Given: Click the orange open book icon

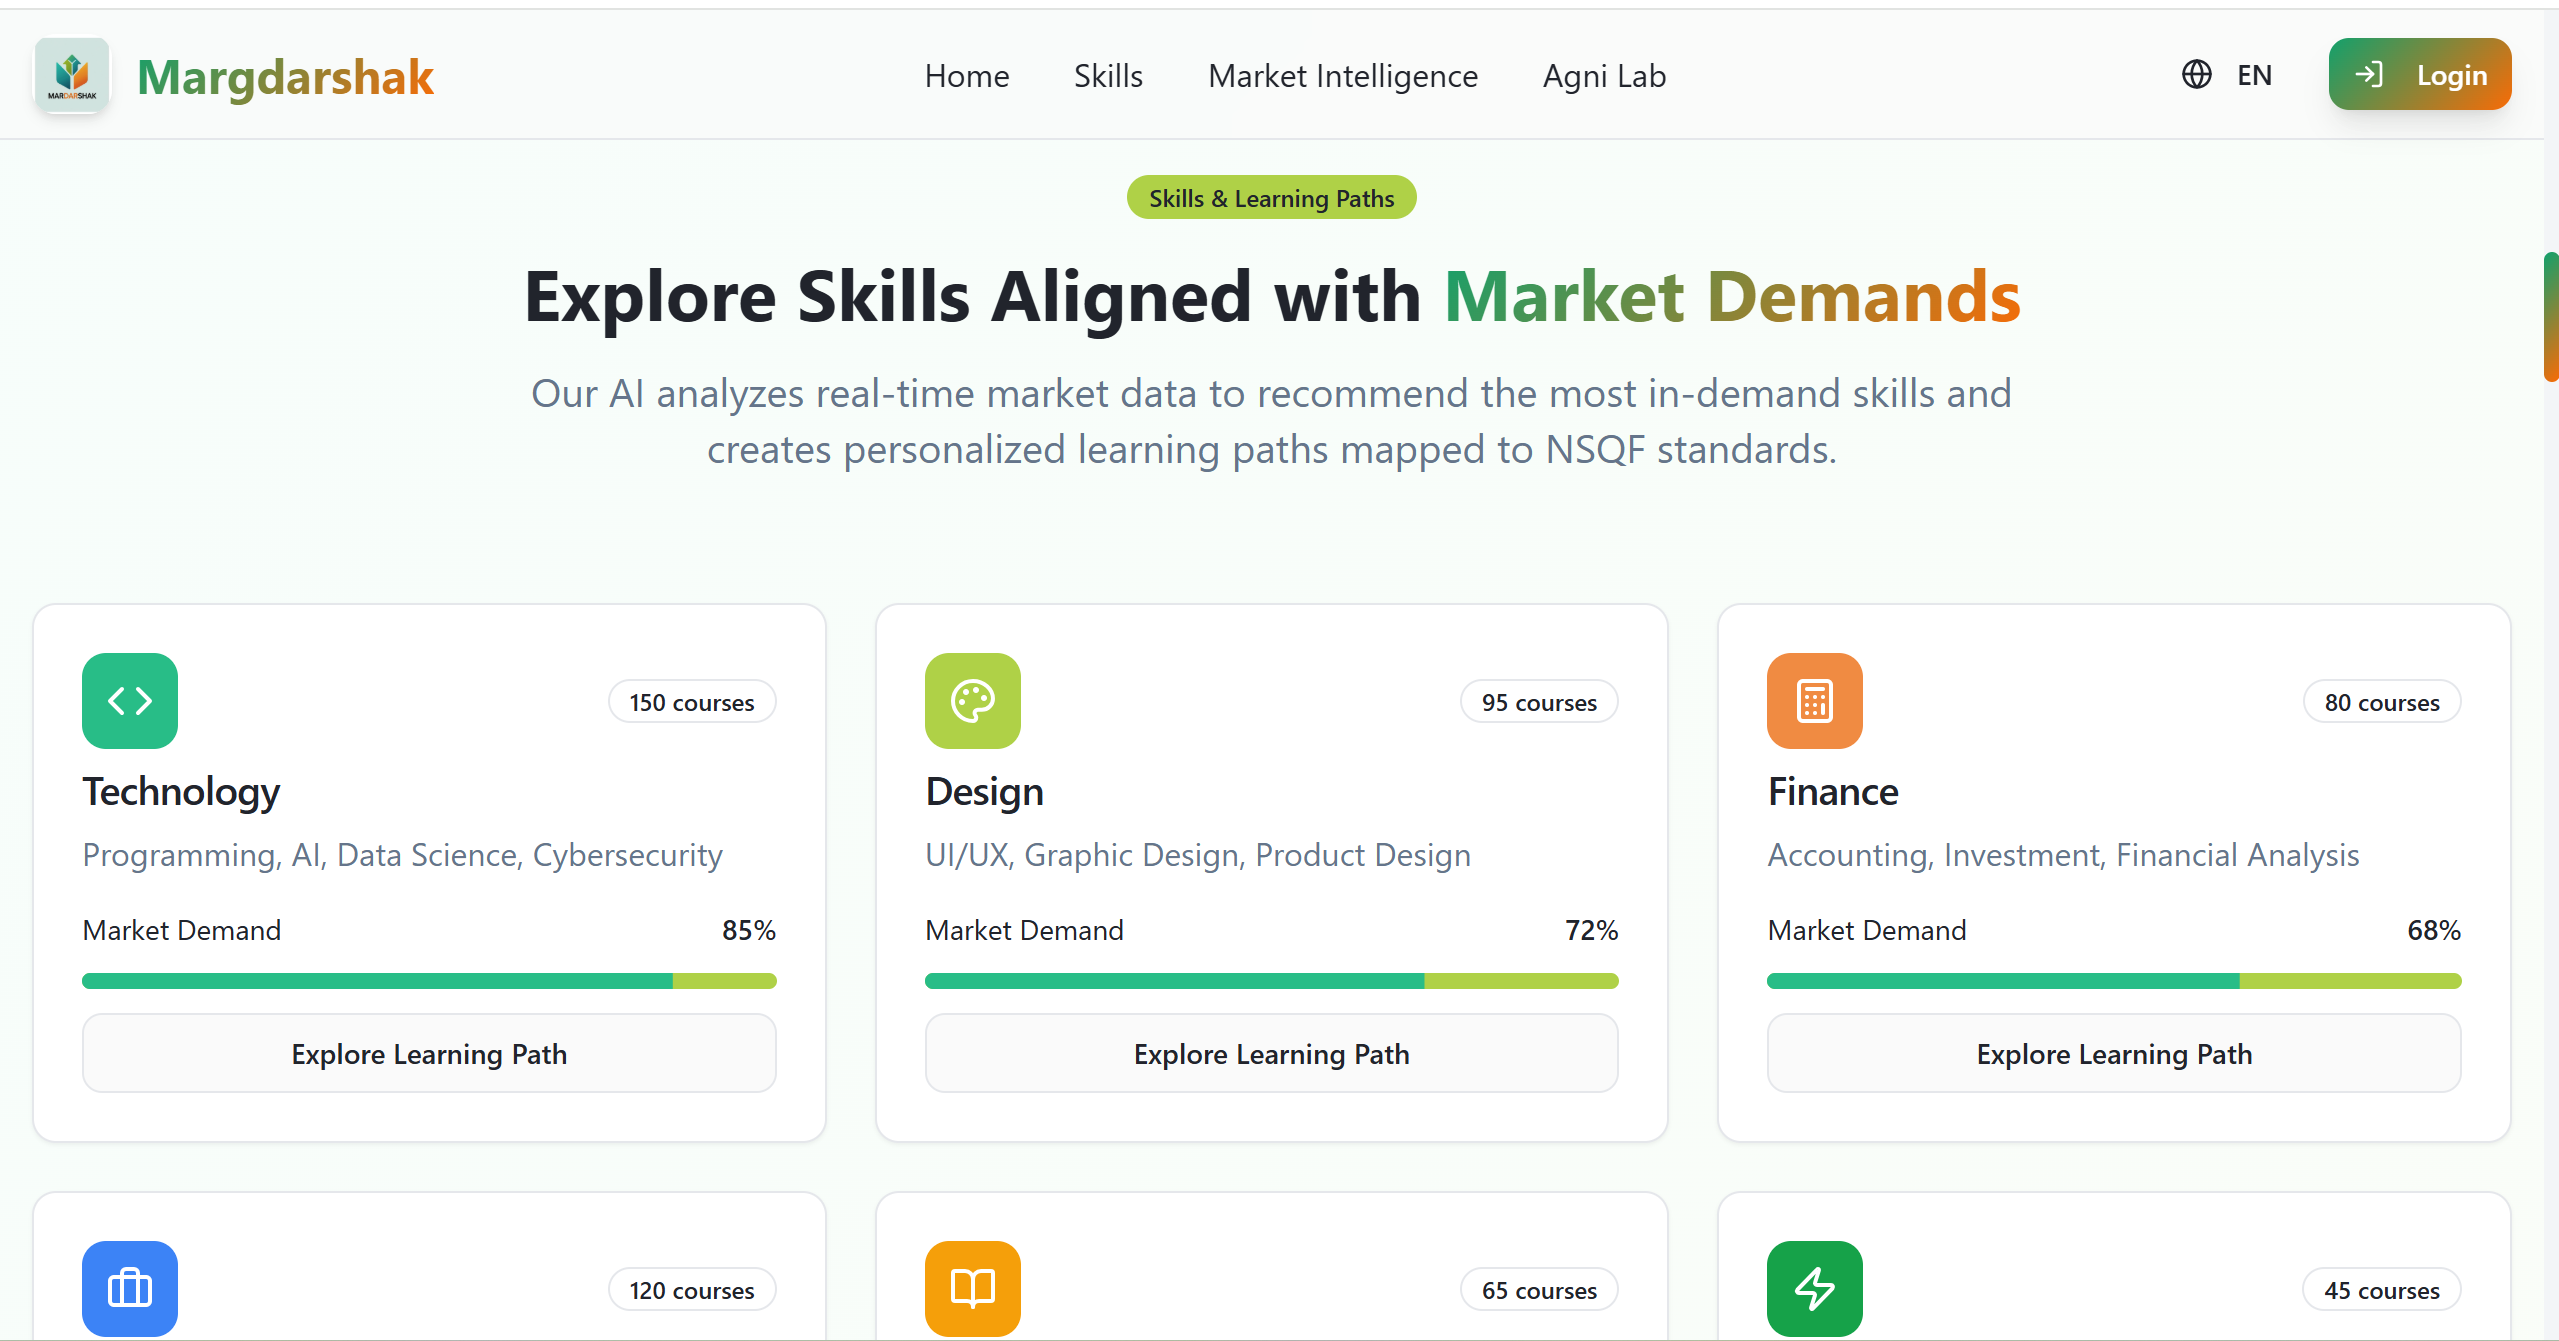Looking at the screenshot, I should pos(973,1288).
